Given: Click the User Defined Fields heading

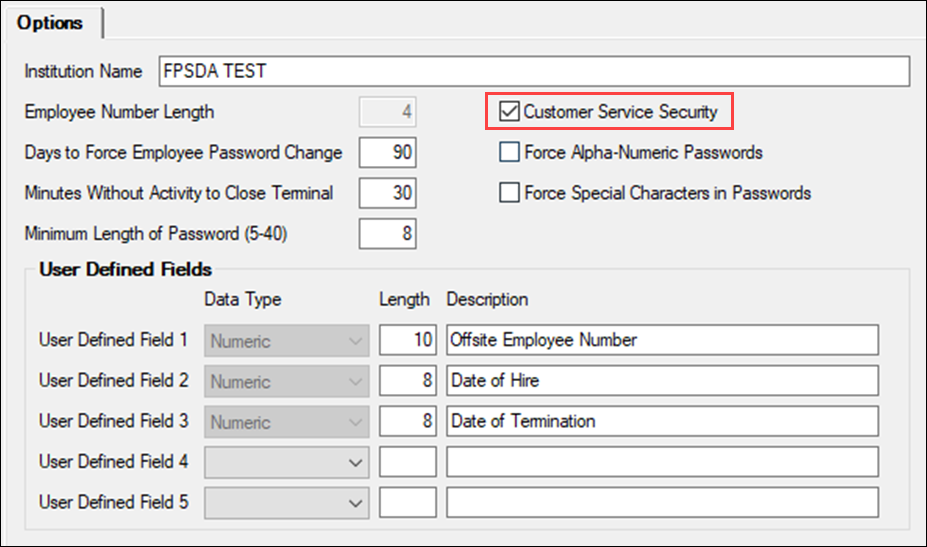Looking at the screenshot, I should click(x=125, y=270).
